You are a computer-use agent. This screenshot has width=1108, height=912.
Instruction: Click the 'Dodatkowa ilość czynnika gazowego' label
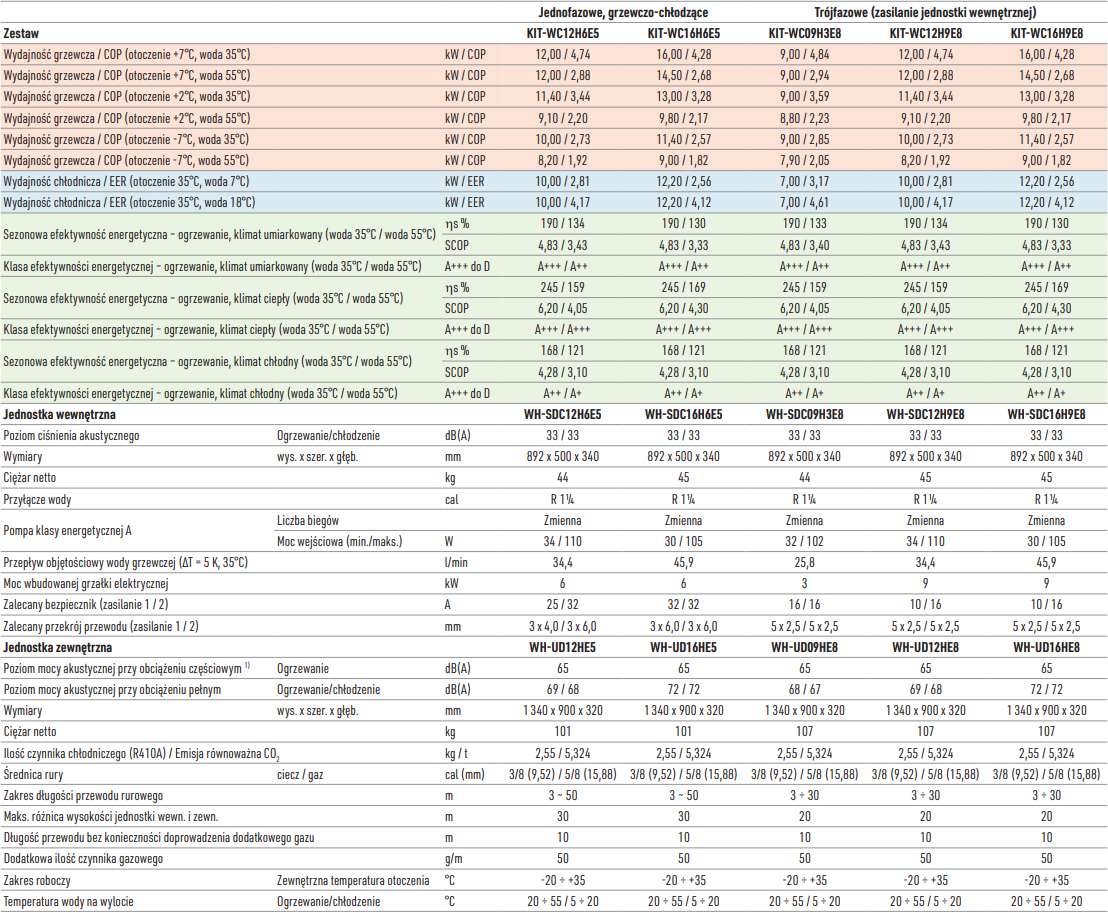(x=83, y=859)
